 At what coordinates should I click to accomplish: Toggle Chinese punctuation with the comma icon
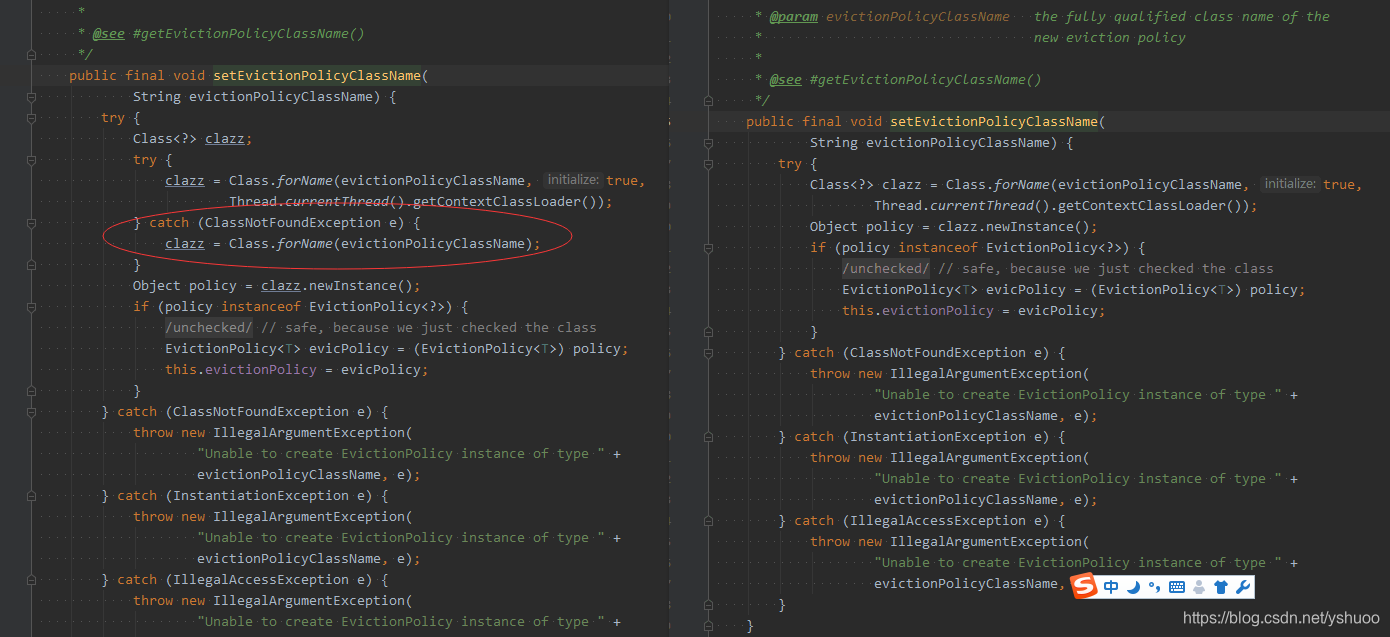click(1155, 586)
